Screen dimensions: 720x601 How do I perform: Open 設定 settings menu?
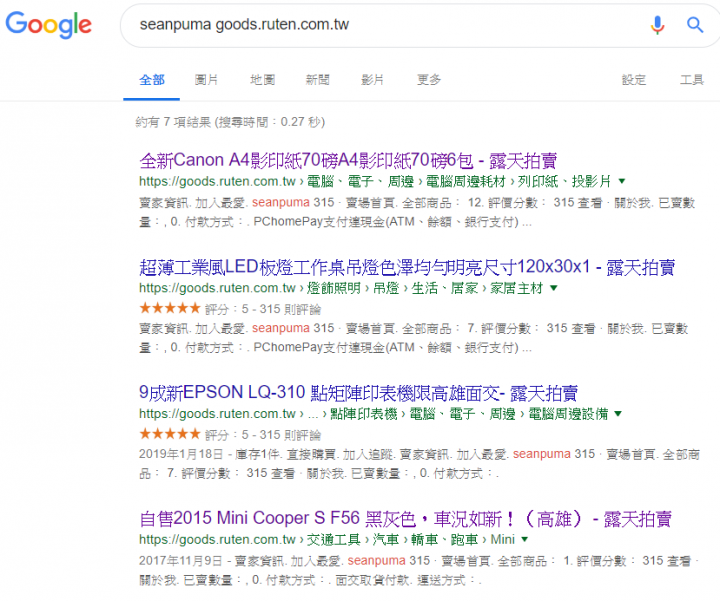(634, 80)
